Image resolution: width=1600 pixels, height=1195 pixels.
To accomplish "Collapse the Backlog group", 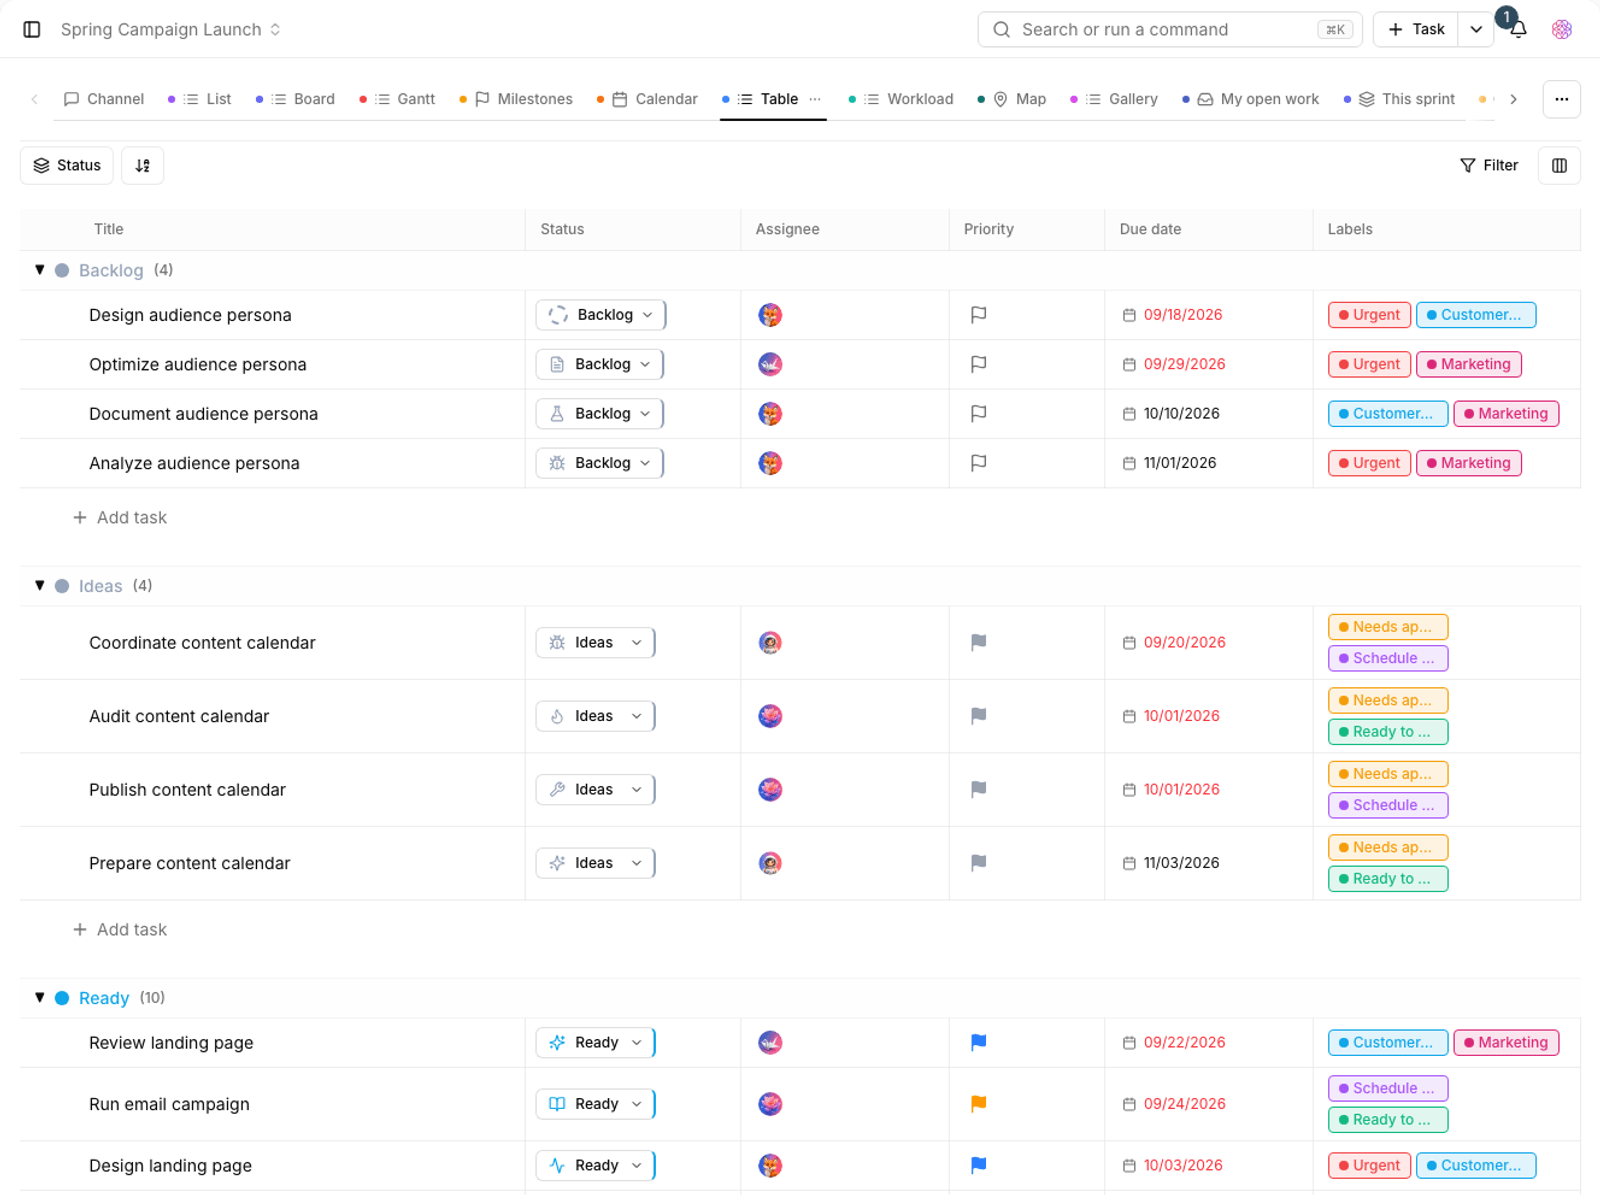I will pyautogui.click(x=40, y=270).
